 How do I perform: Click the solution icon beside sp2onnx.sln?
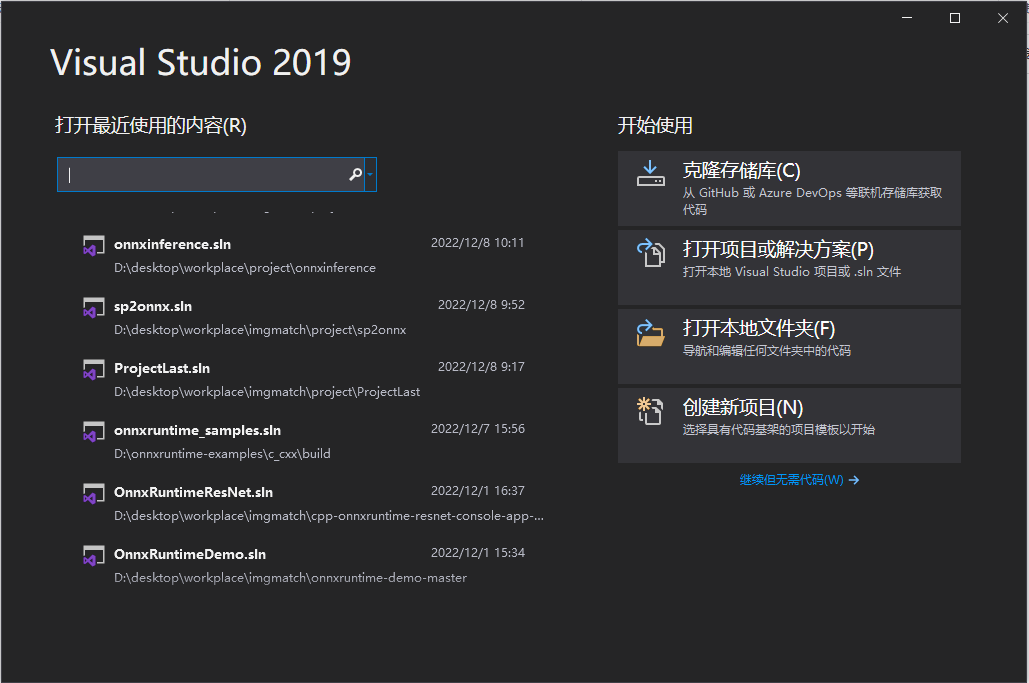click(93, 308)
